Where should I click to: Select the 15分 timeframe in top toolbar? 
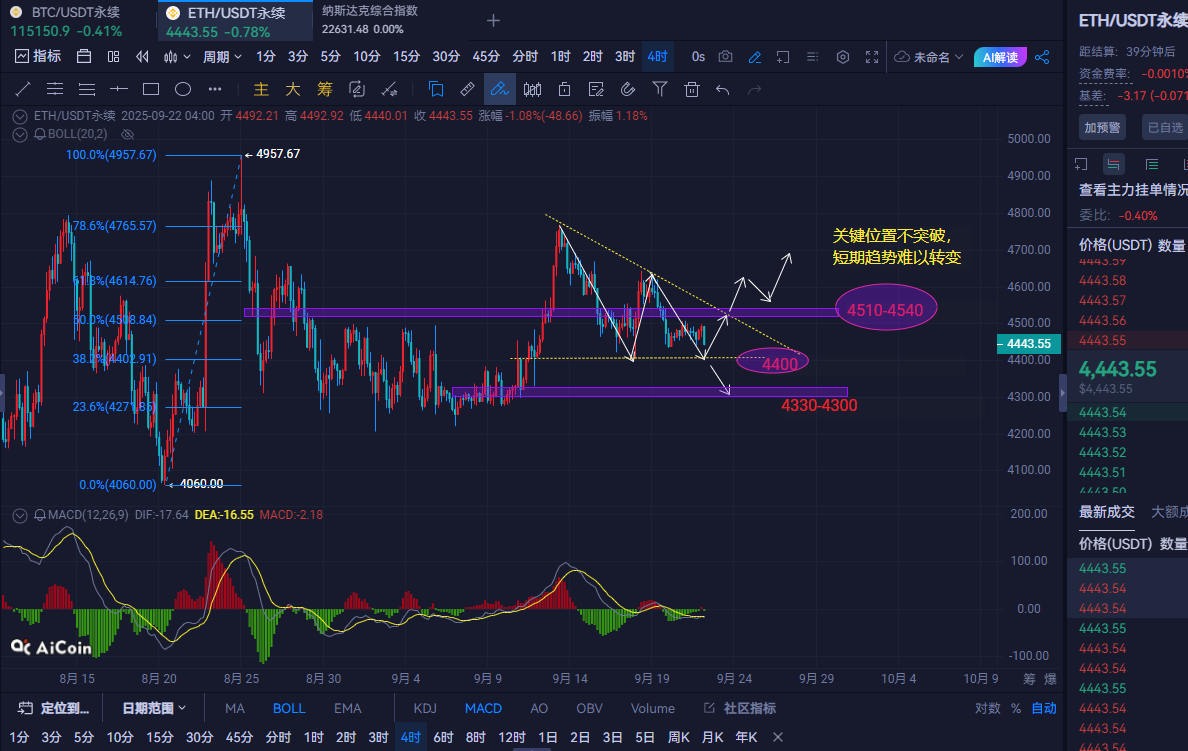406,57
